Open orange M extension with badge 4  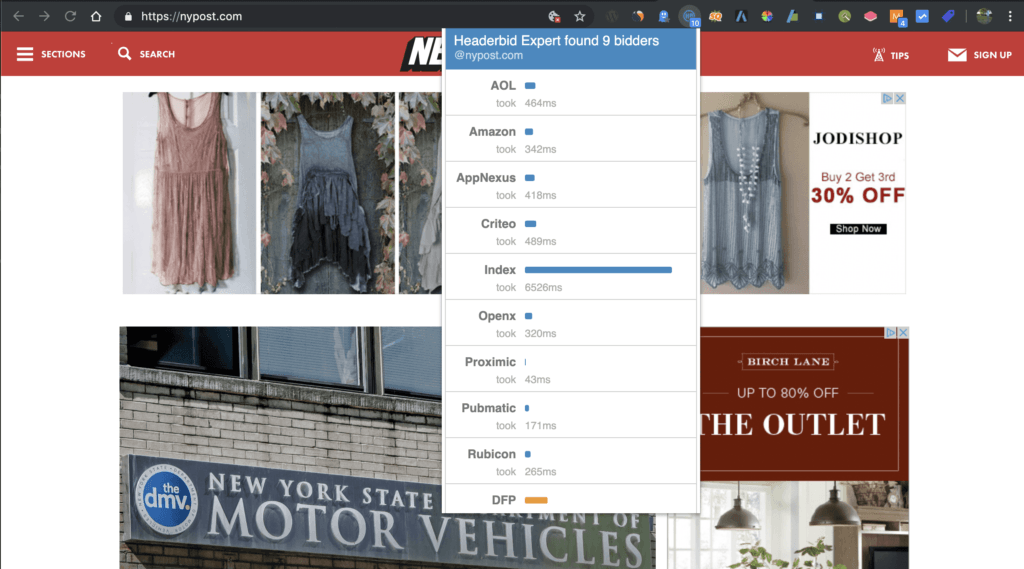click(x=897, y=18)
